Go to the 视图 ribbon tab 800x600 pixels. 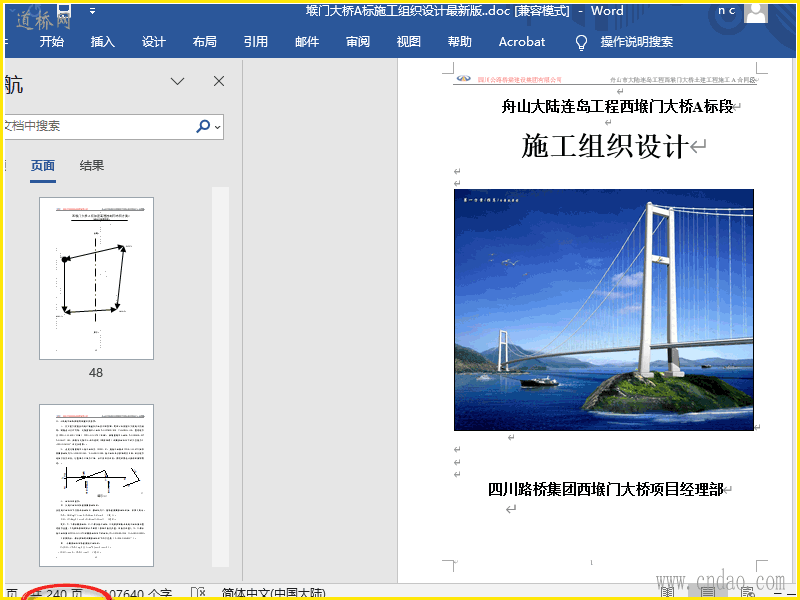click(x=409, y=42)
